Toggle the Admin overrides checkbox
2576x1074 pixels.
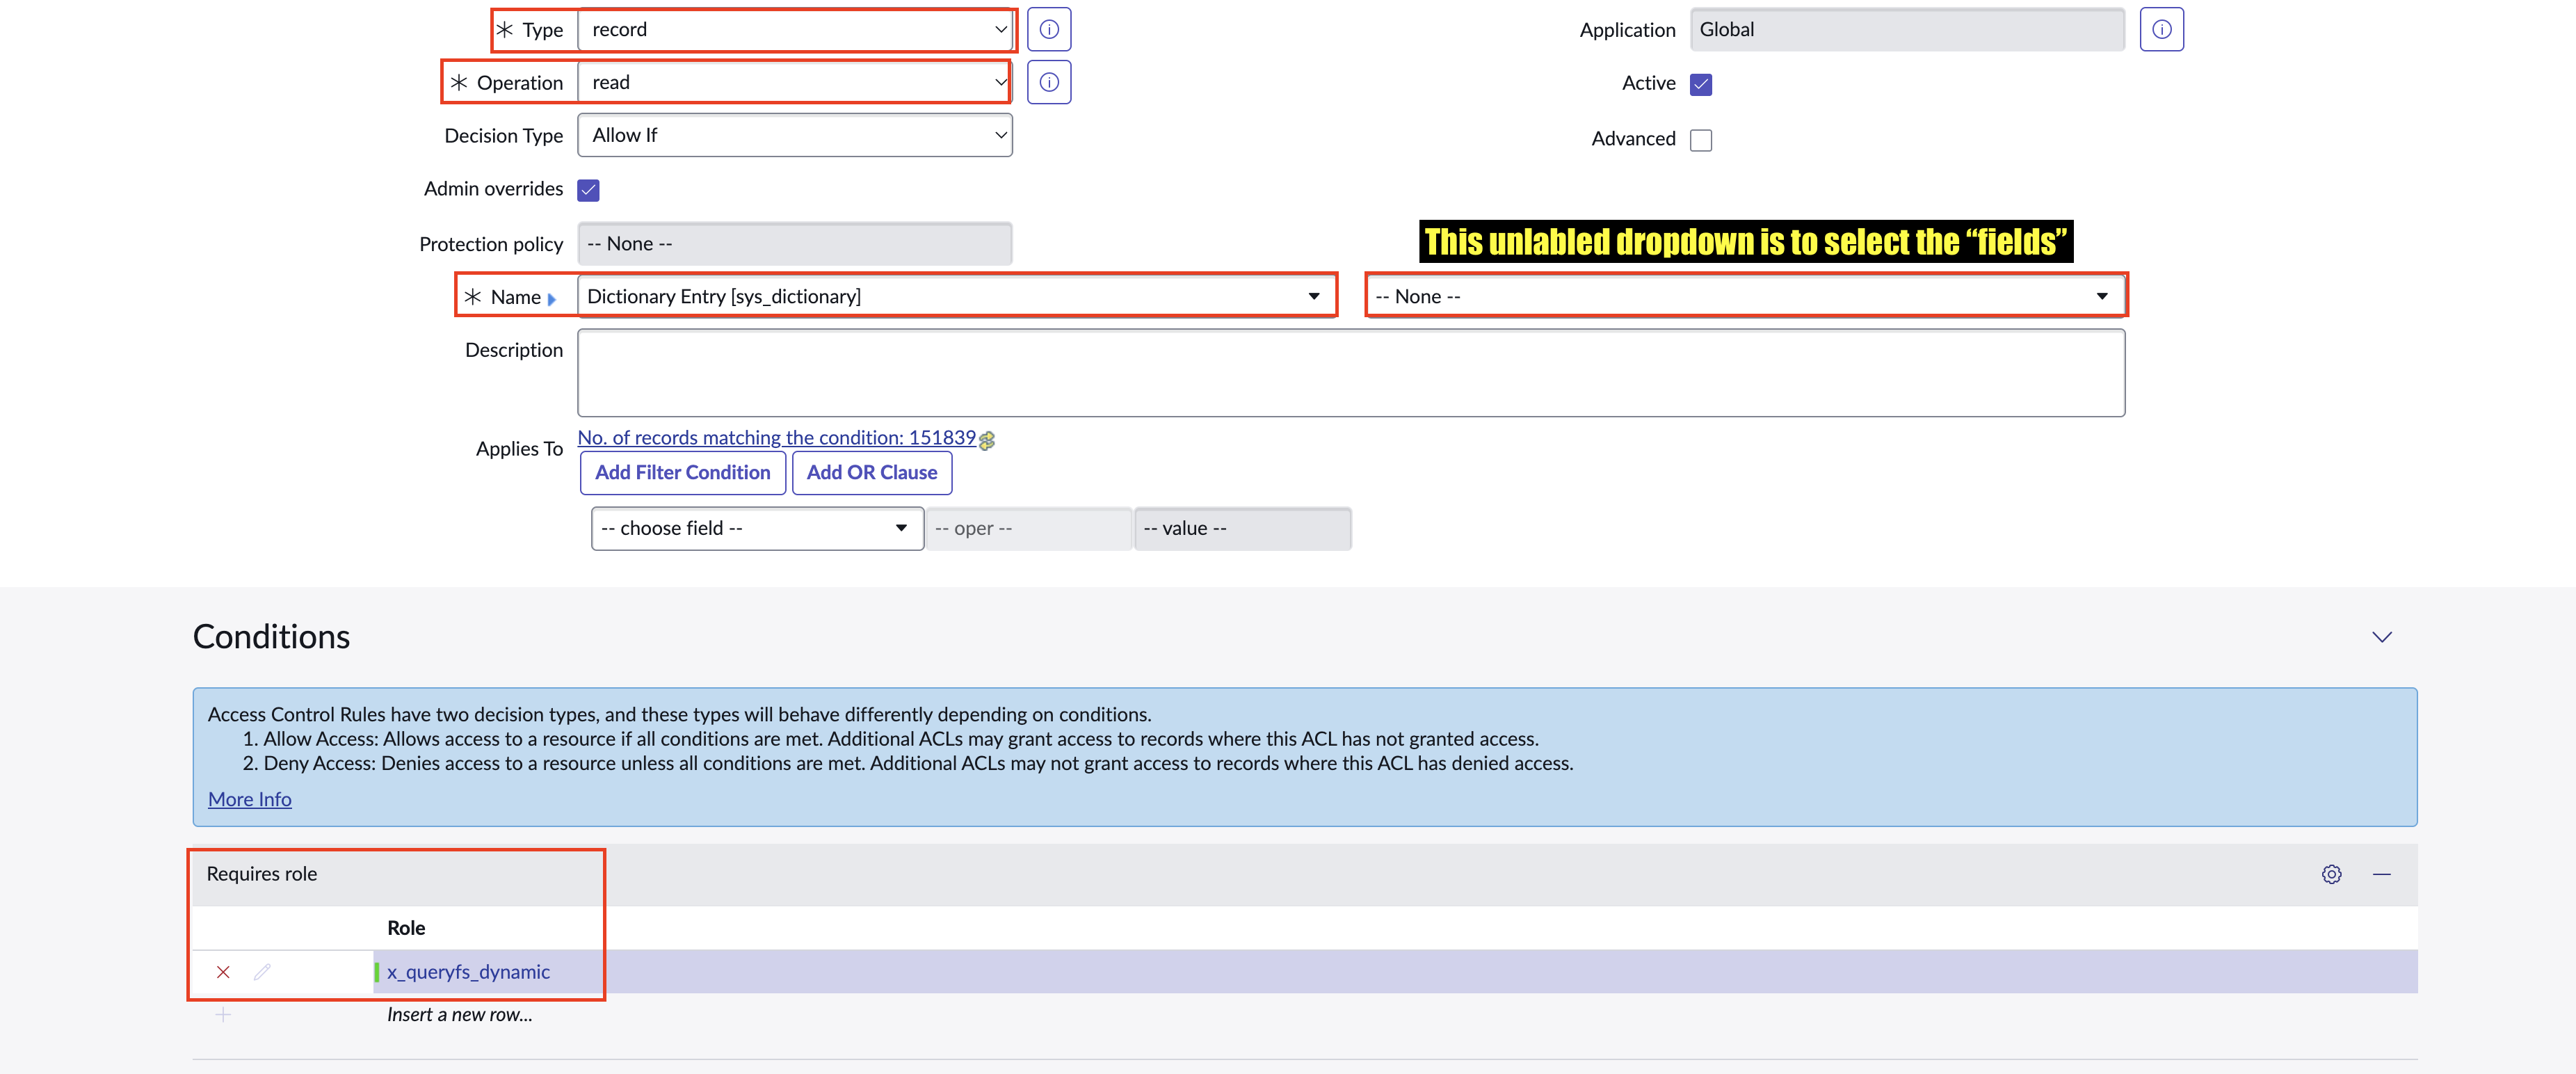tap(588, 190)
